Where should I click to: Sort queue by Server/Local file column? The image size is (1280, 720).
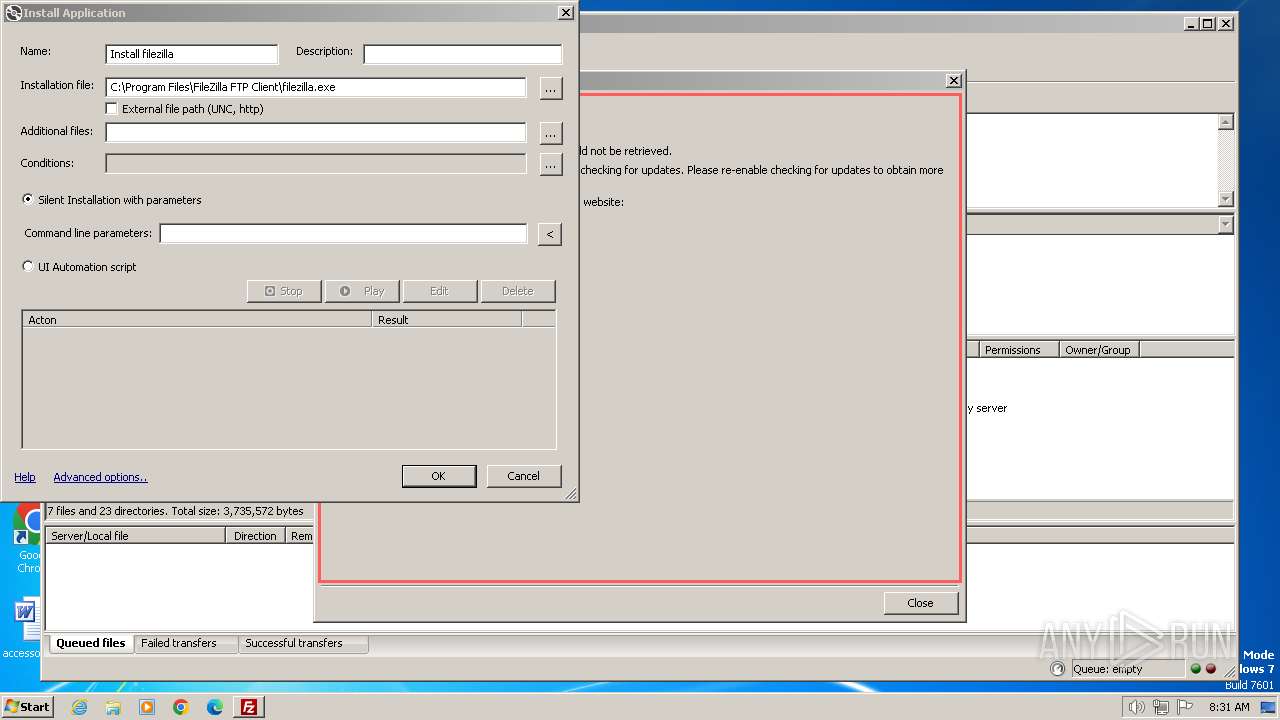[136, 536]
